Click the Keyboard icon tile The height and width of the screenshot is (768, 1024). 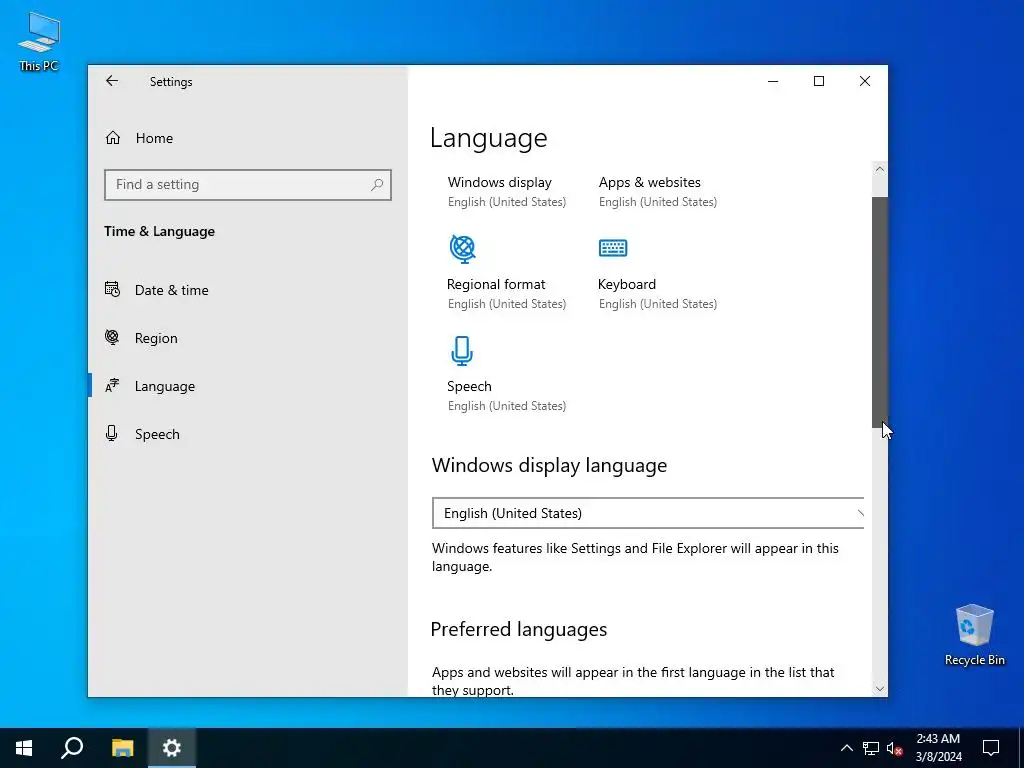613,248
